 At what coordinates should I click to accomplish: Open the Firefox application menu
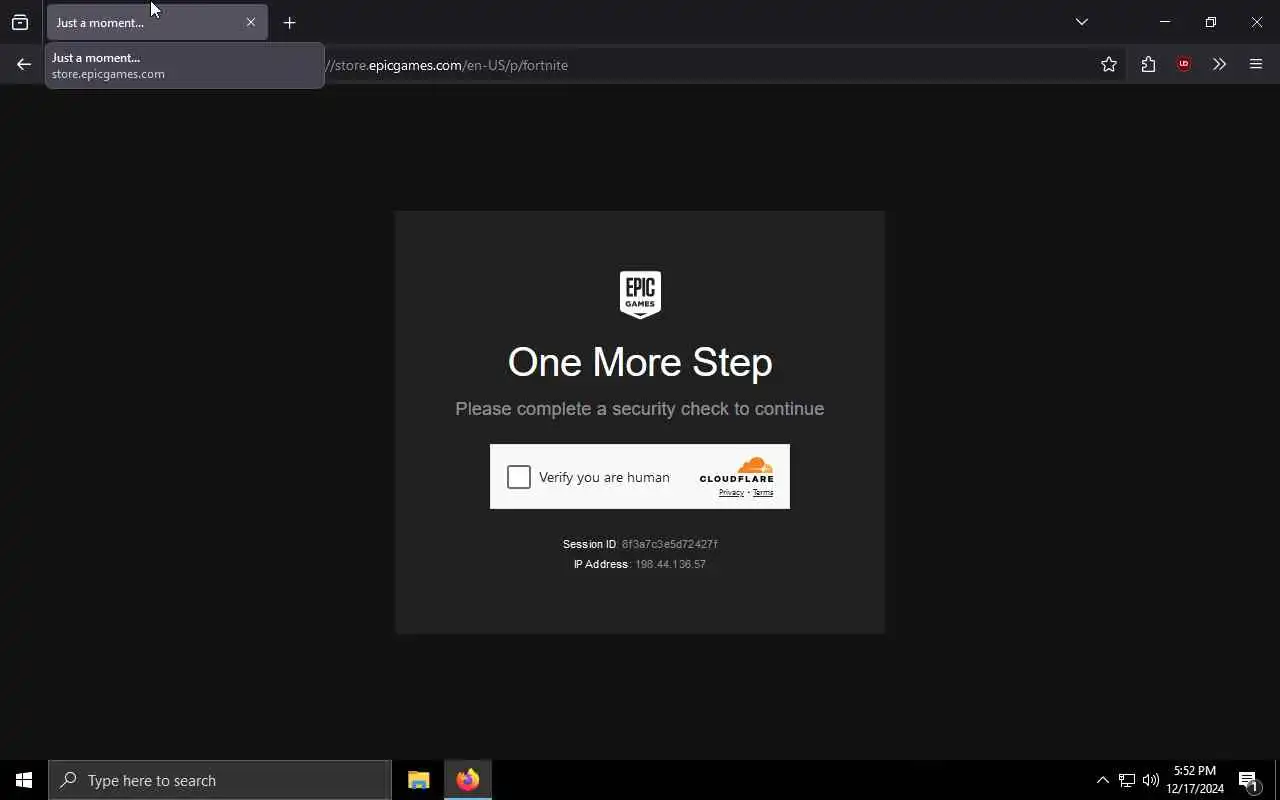(1256, 64)
